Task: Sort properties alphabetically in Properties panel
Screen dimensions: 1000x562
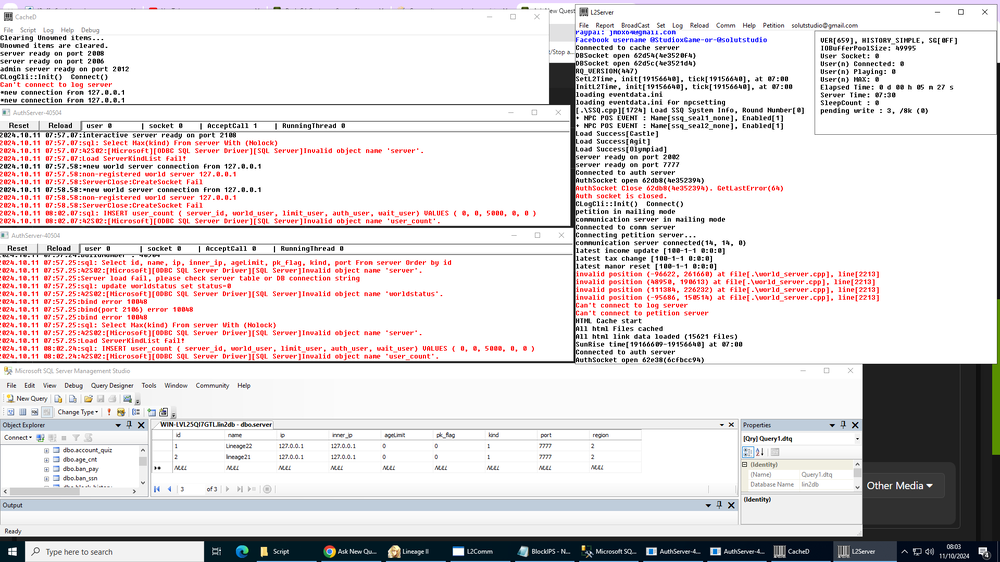Action: (761, 451)
